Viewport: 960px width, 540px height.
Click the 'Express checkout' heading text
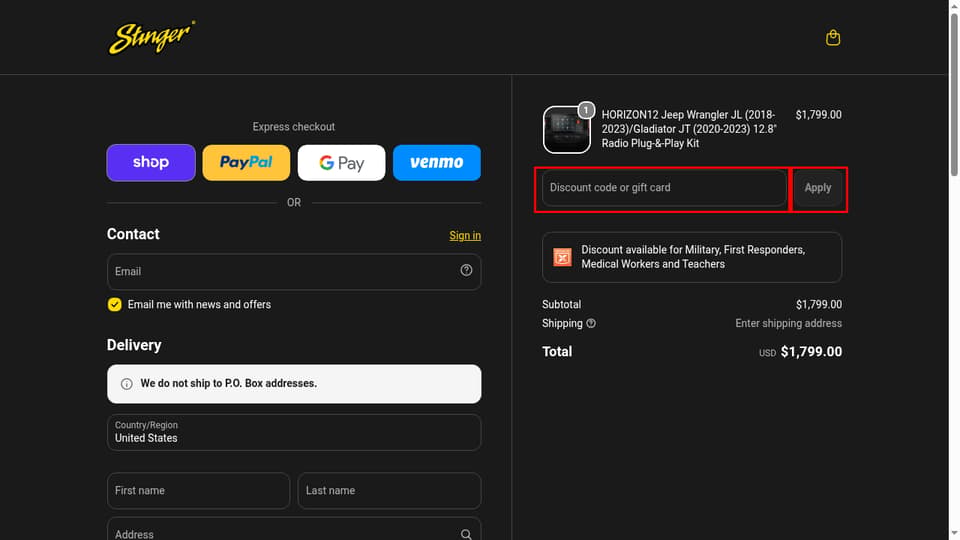tap(294, 127)
